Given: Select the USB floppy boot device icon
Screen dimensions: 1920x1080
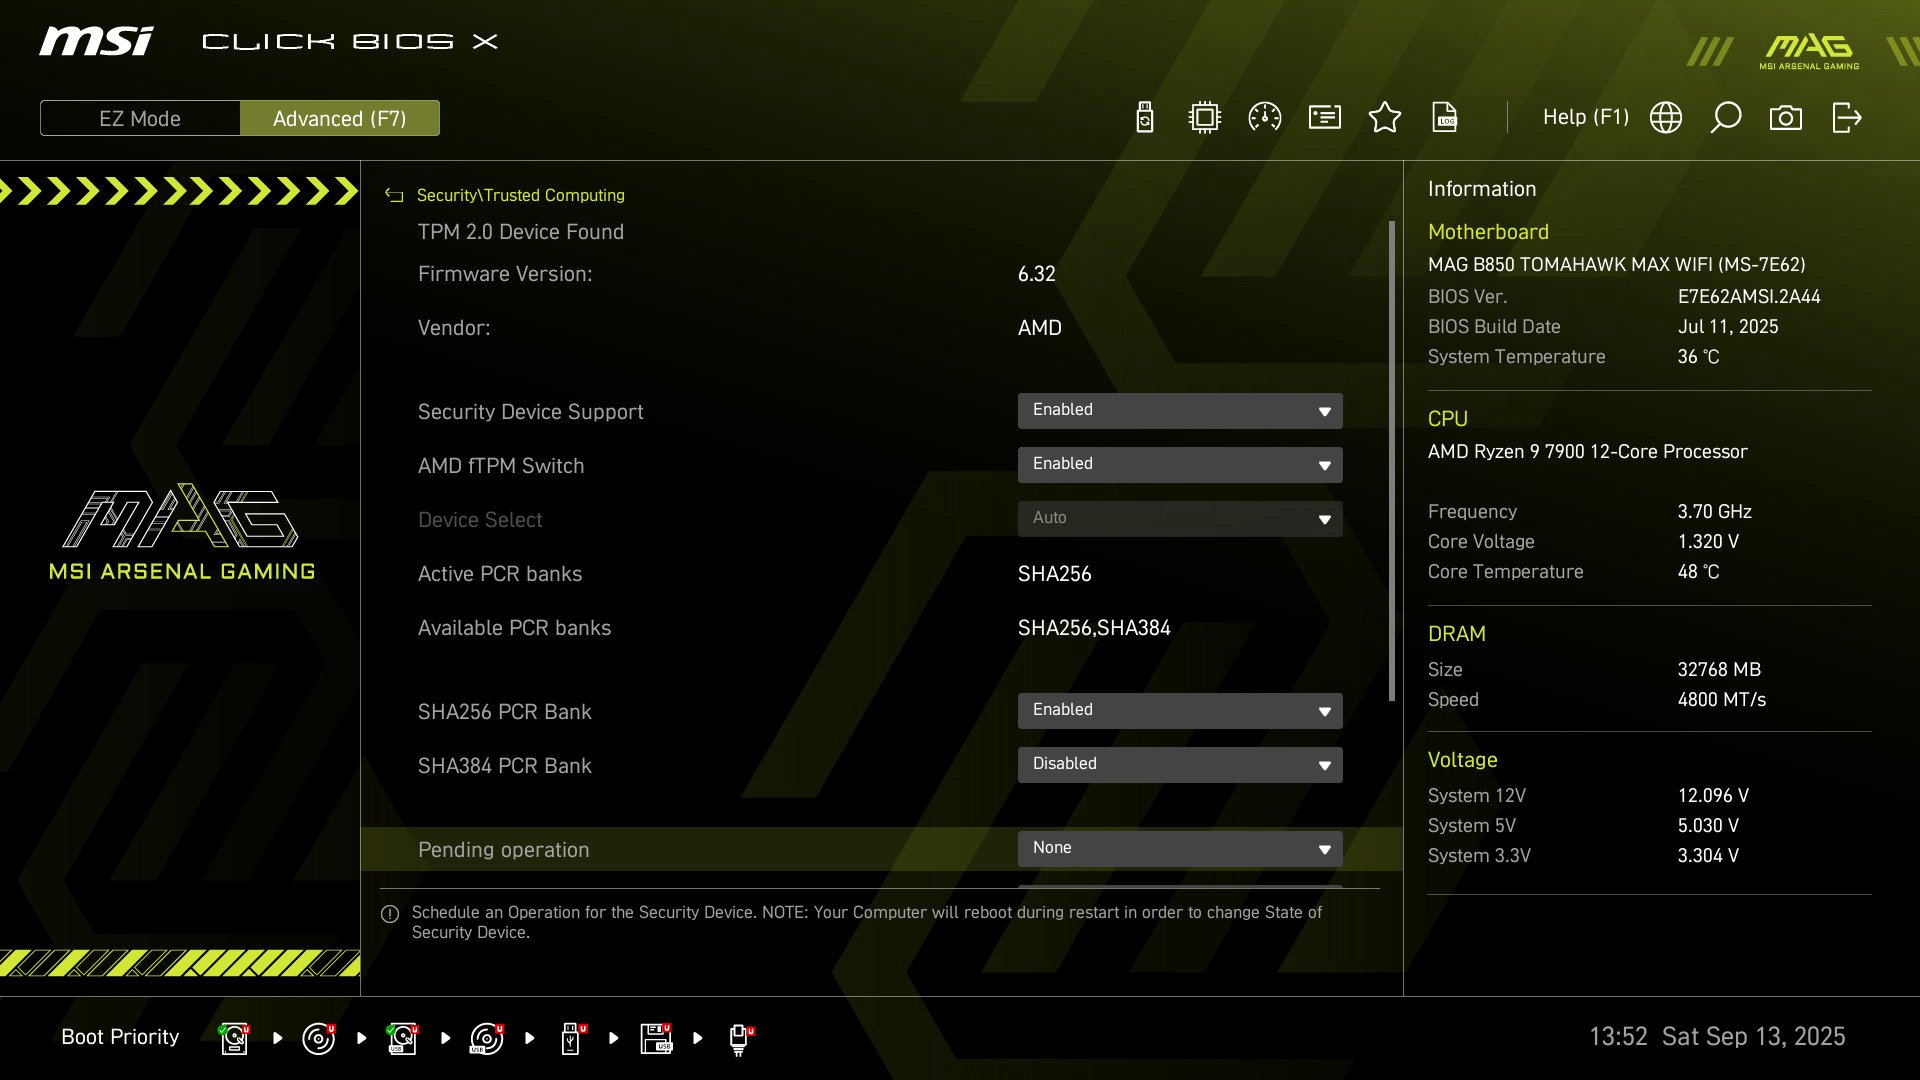Looking at the screenshot, I should (x=656, y=1038).
